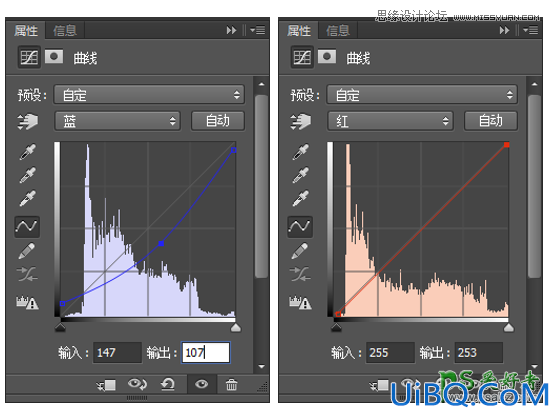Click input field showing 147
The image size is (550, 409).
(117, 353)
